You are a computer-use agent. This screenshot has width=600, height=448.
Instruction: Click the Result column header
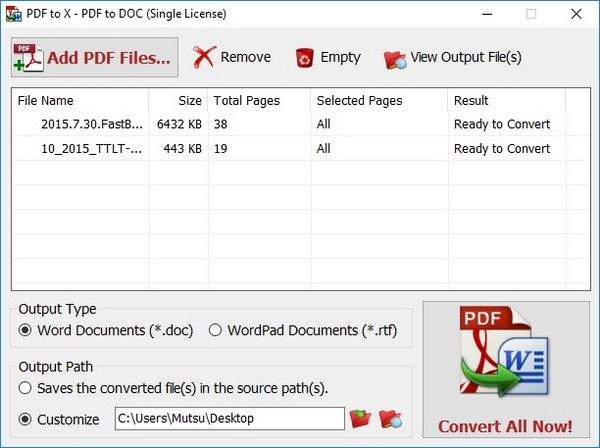click(x=507, y=101)
